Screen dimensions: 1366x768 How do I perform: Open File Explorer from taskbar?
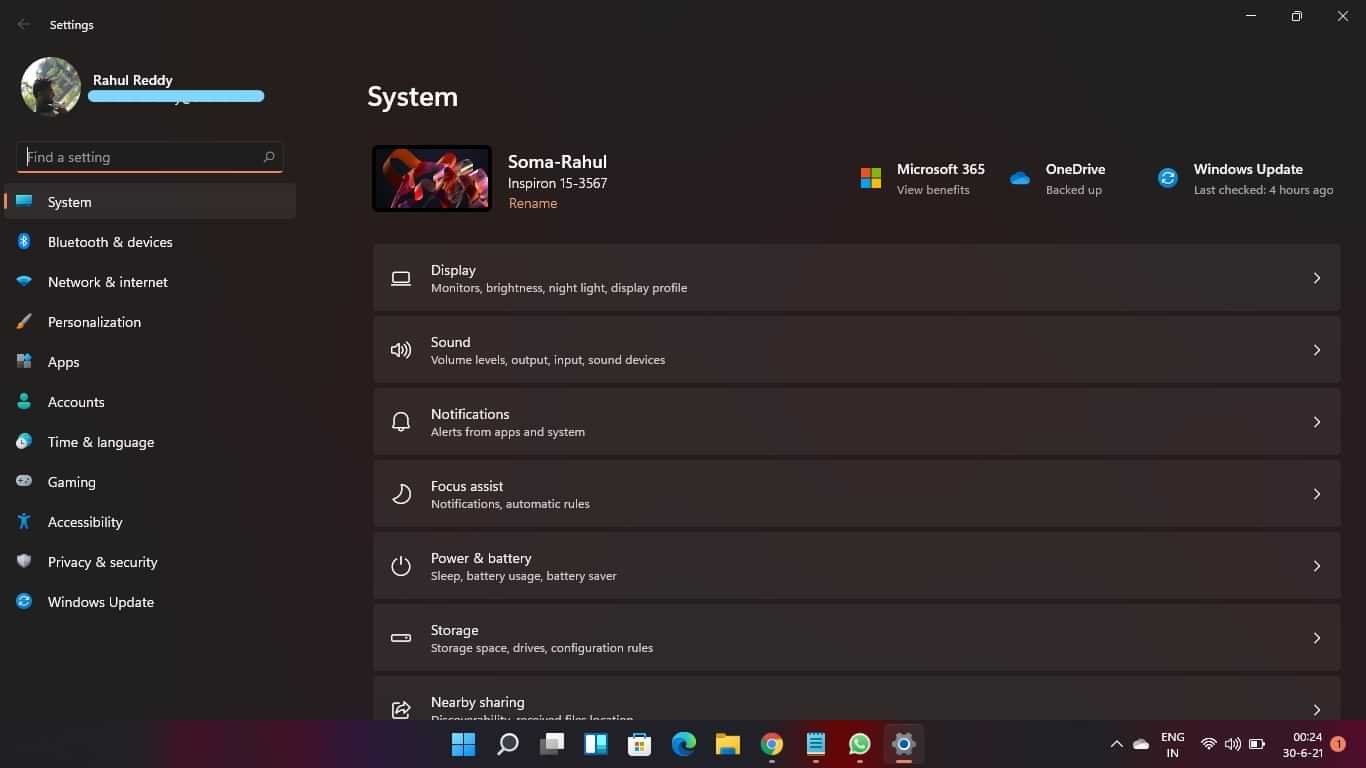tap(727, 744)
